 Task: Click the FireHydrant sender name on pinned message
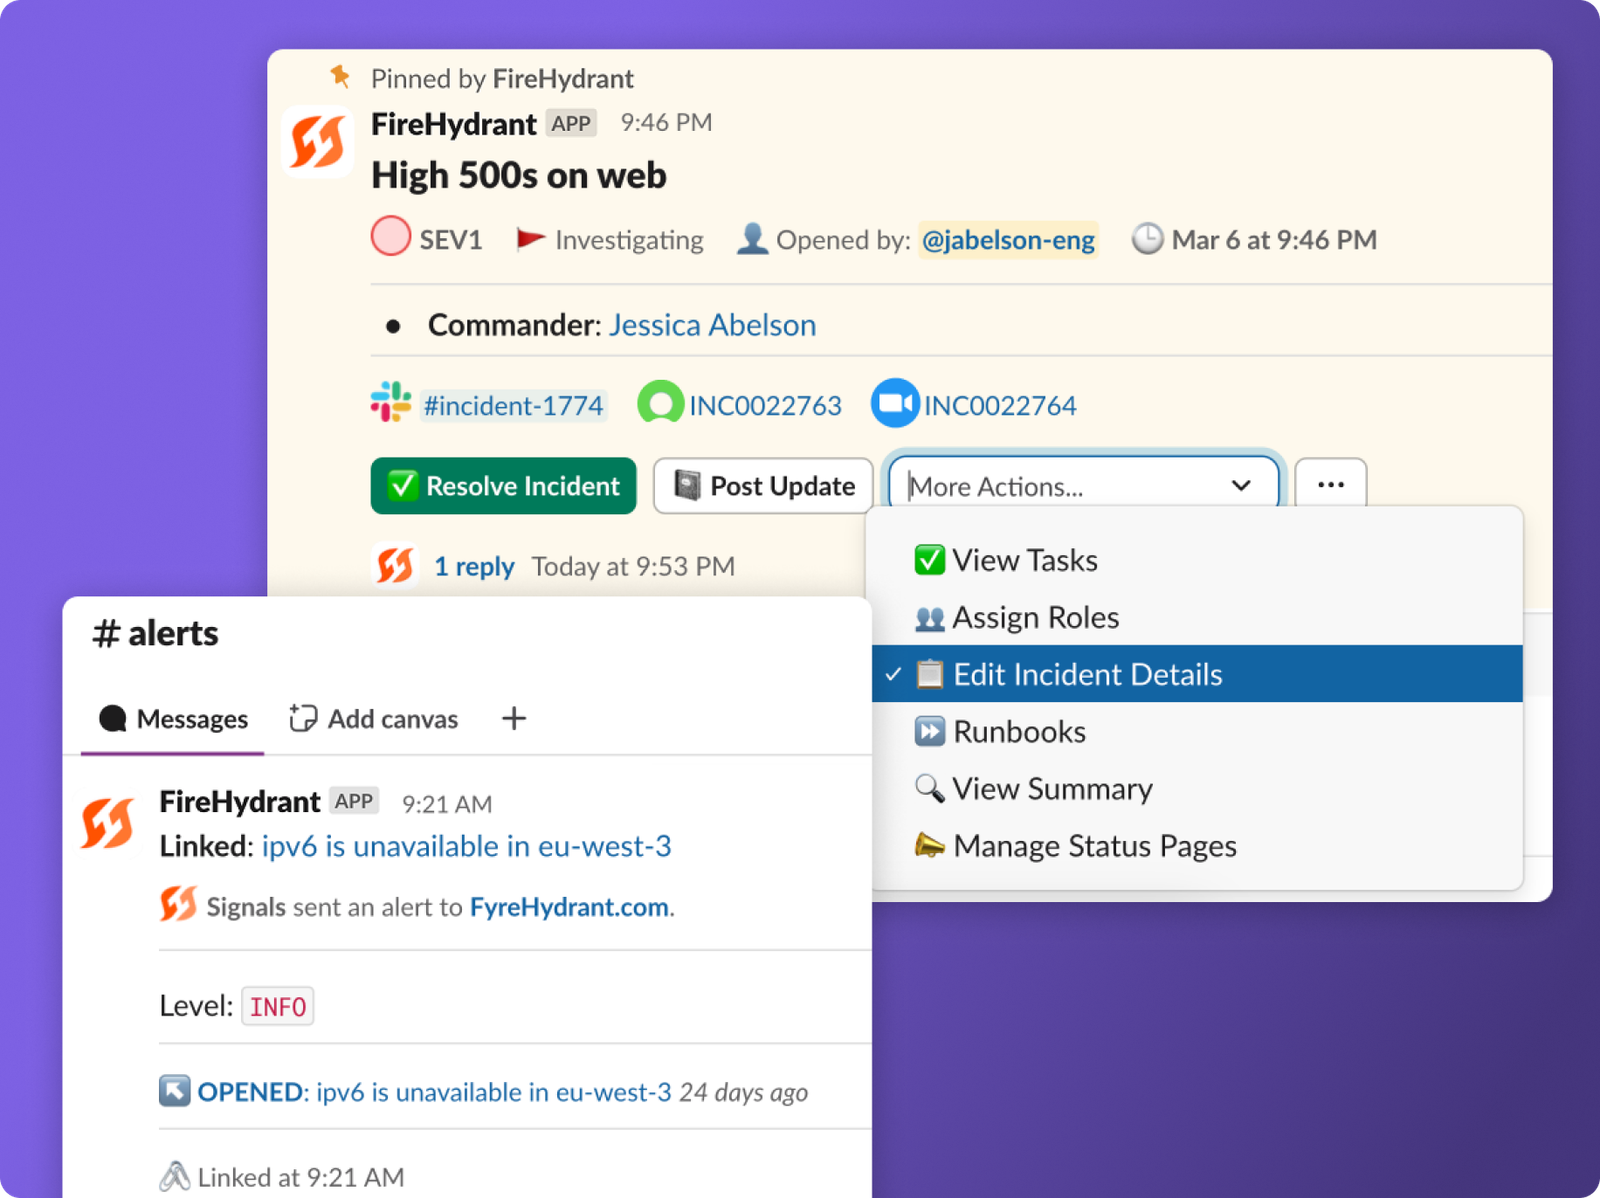[453, 123]
